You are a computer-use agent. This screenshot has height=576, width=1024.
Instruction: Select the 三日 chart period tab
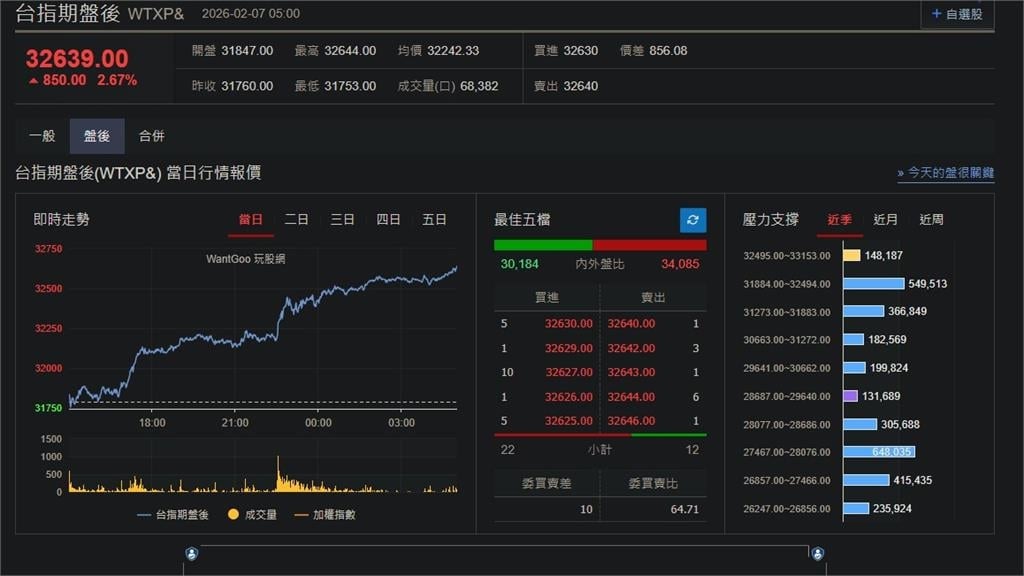click(342, 219)
